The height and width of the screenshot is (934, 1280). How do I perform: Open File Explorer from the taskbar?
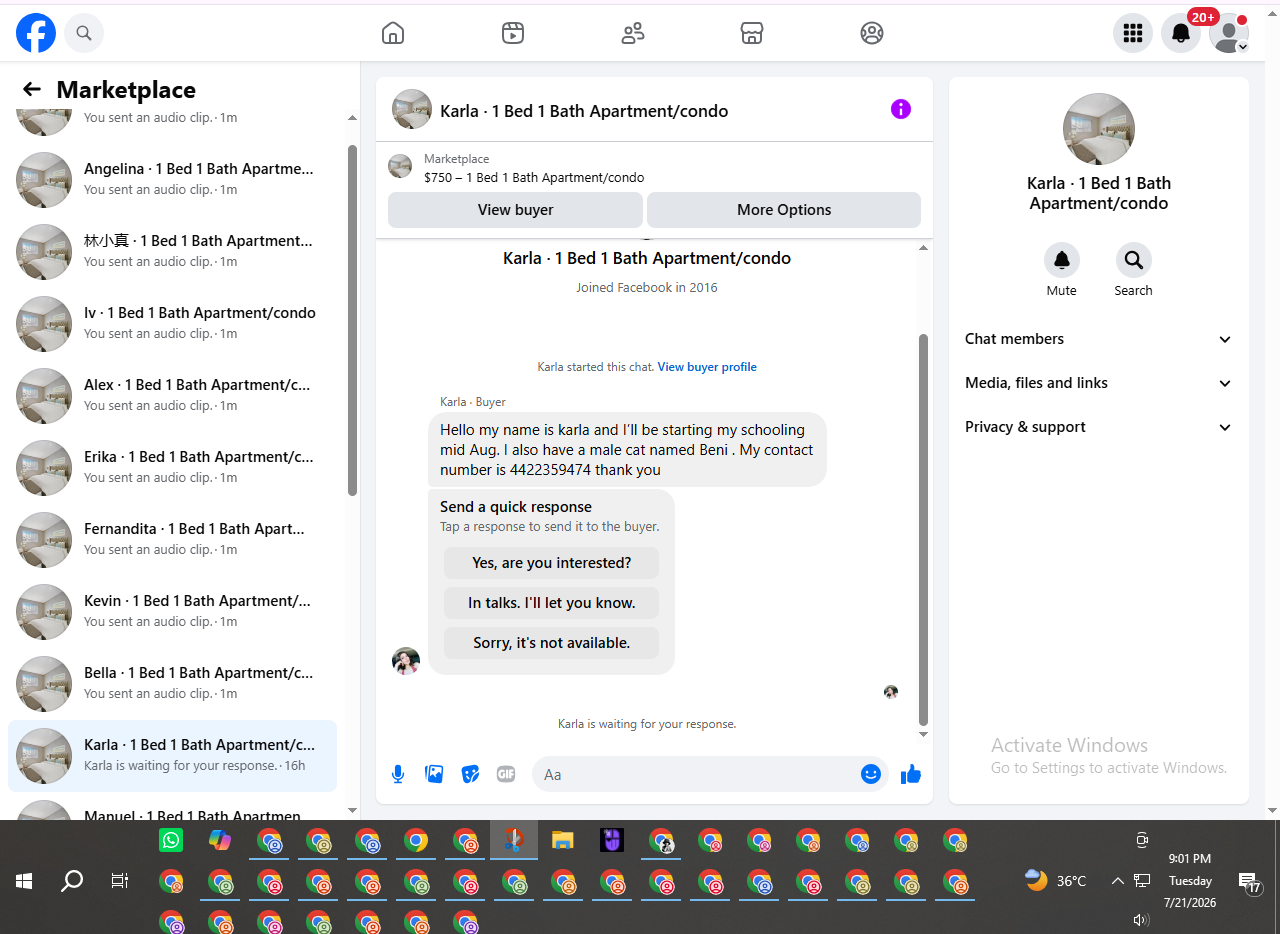click(x=563, y=840)
